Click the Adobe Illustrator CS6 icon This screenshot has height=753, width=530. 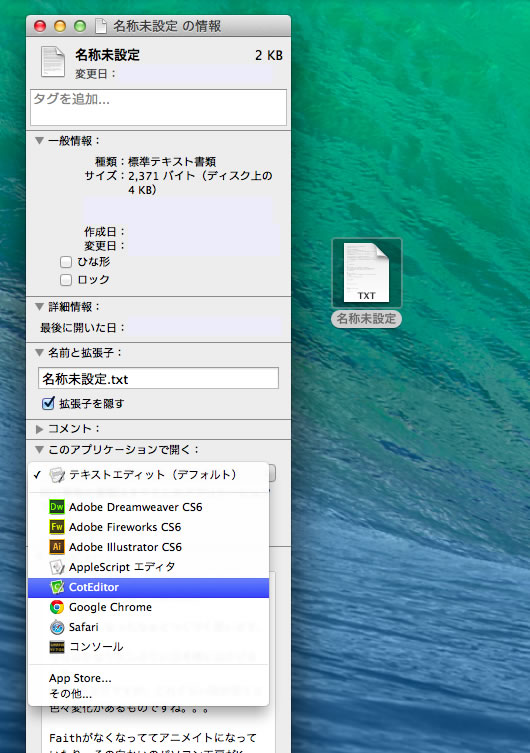pyautogui.click(x=57, y=547)
